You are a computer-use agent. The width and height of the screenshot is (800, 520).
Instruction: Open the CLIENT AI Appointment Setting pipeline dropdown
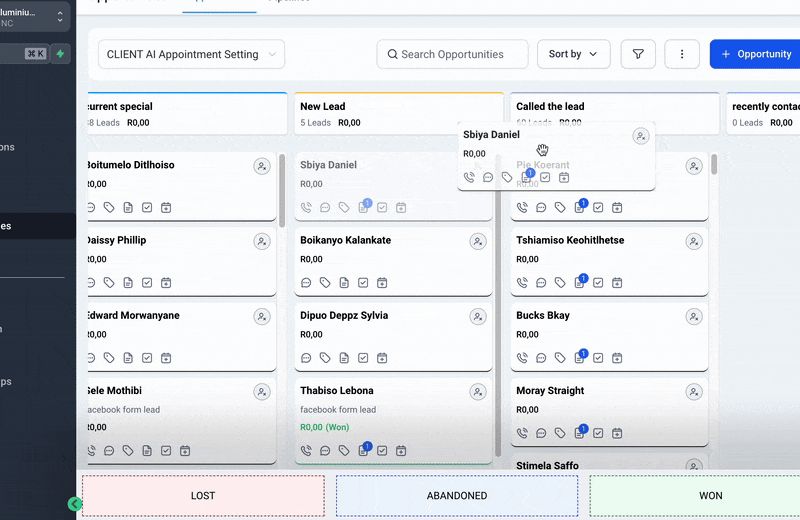pos(191,54)
